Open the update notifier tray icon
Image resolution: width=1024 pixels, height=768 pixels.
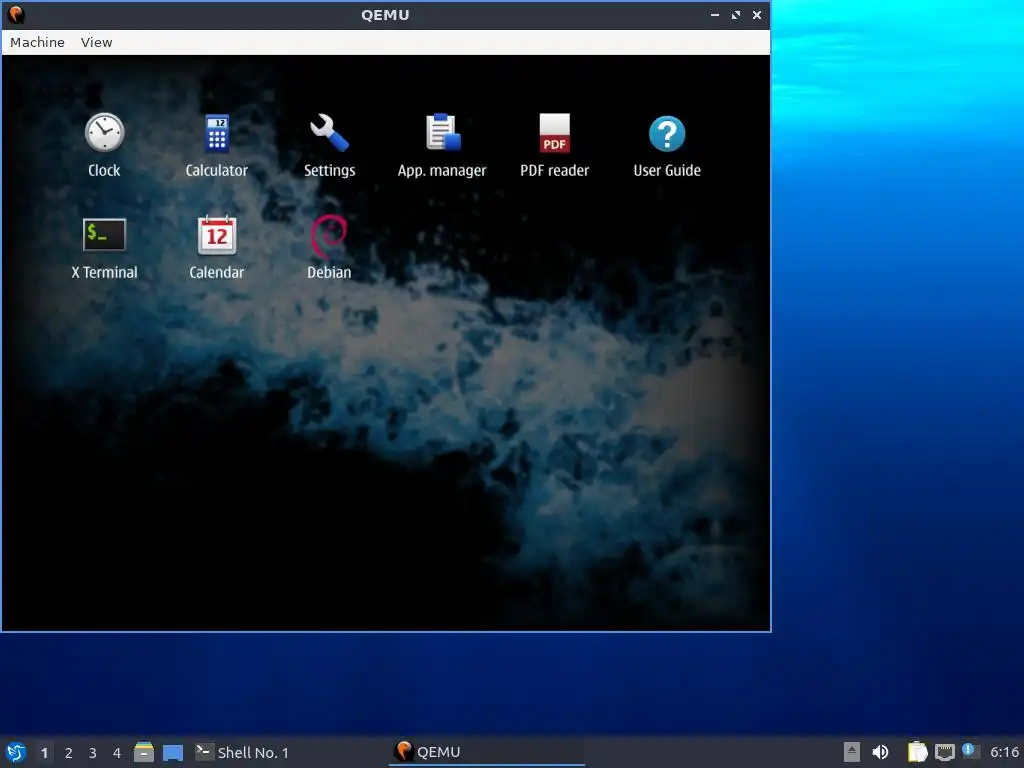click(970, 751)
